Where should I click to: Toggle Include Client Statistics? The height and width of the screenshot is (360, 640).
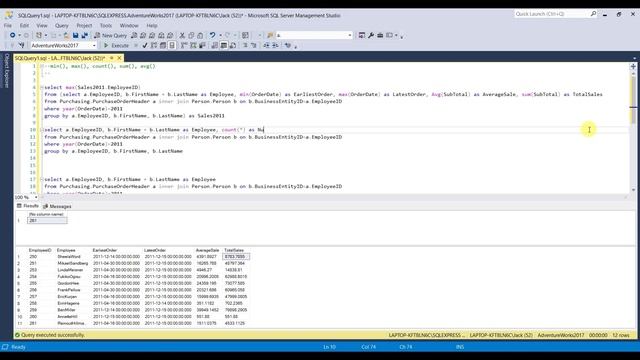pos(202,46)
